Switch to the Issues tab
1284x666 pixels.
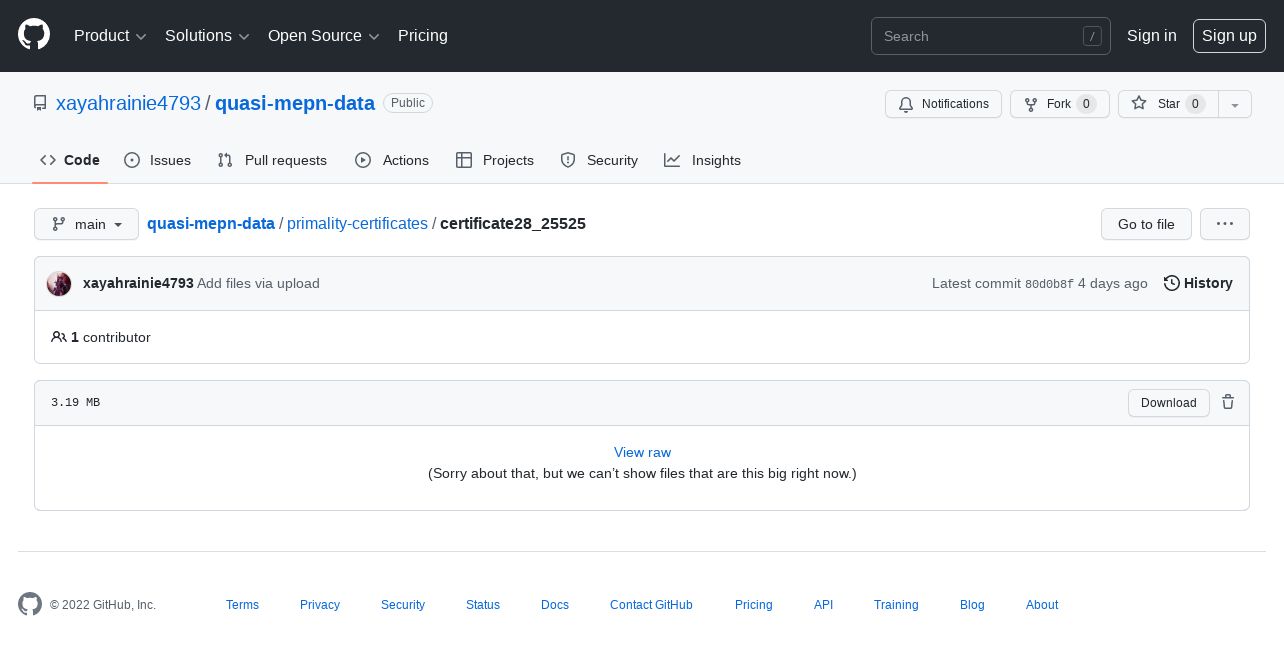pyautogui.click(x=158, y=160)
